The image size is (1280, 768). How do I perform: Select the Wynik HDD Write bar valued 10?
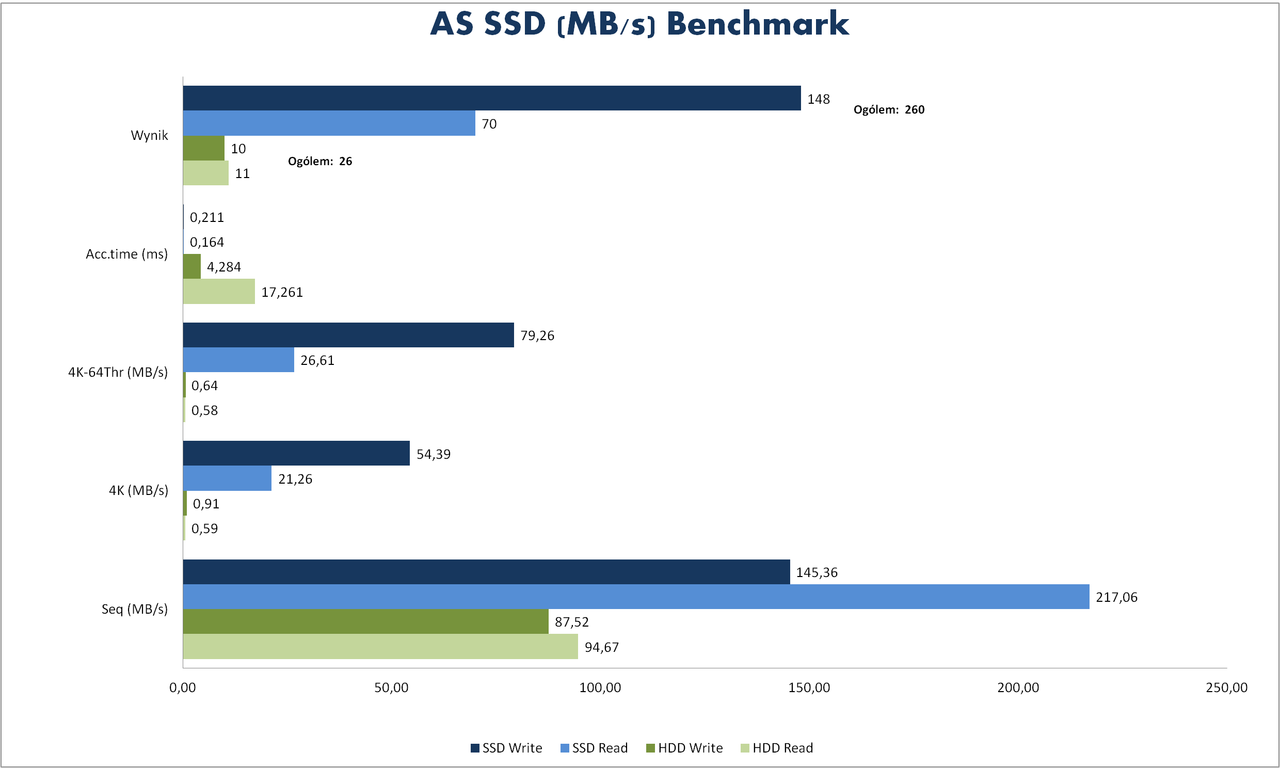click(204, 148)
